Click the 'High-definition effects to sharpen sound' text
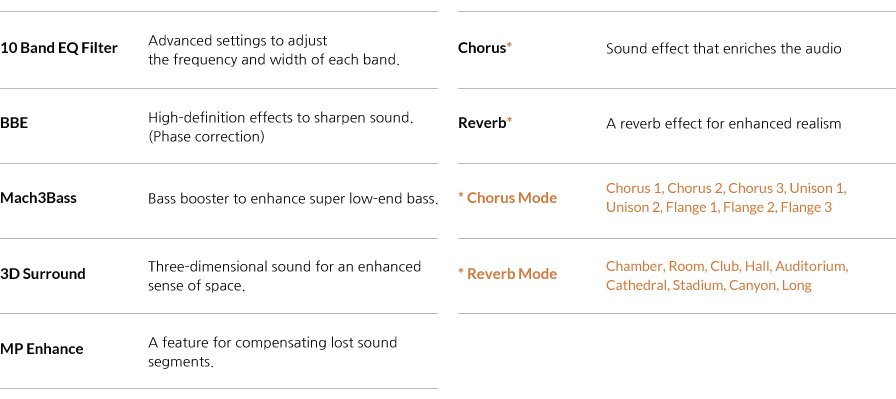896x399 pixels. 281,118
